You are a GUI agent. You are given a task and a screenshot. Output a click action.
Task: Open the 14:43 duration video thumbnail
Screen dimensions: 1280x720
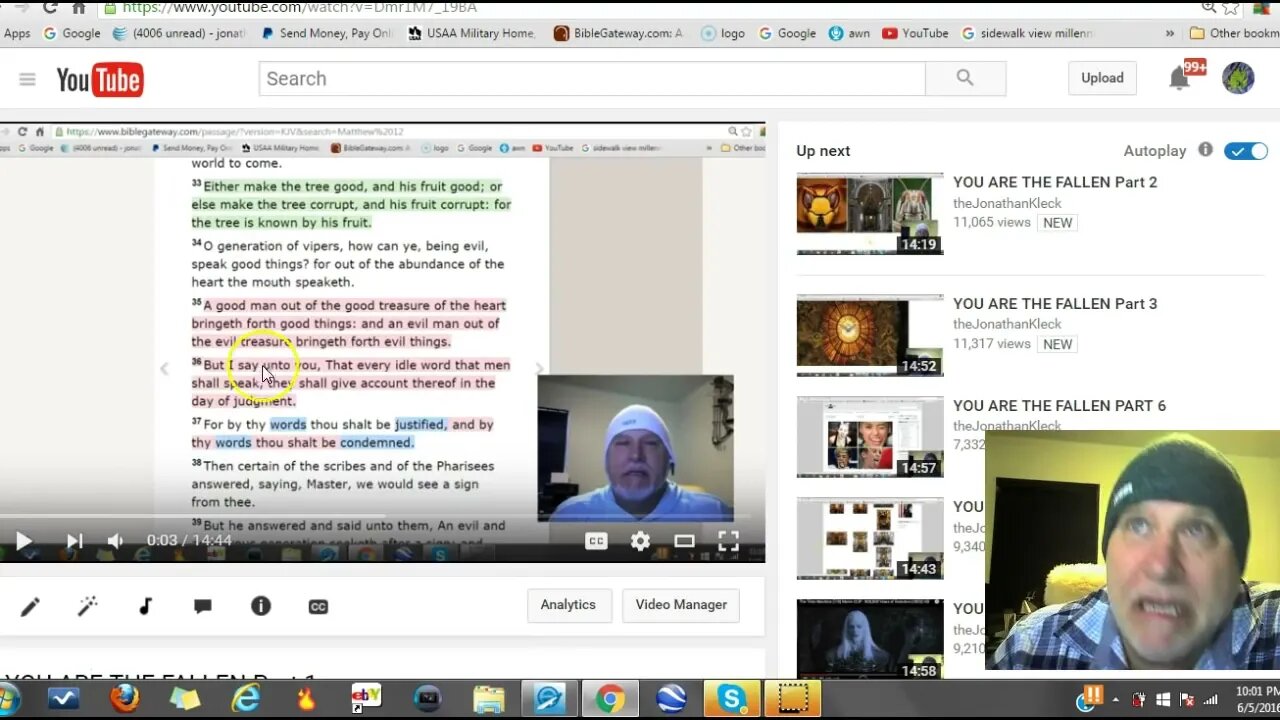click(870, 539)
